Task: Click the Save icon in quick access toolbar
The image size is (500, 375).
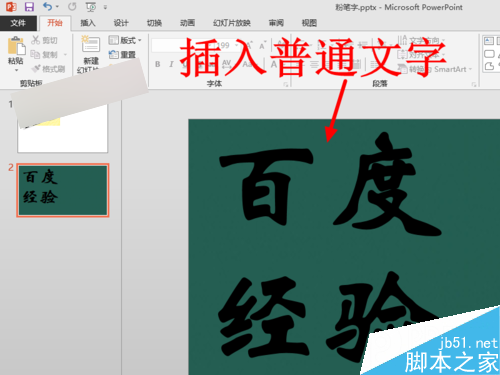Action: [x=29, y=7]
